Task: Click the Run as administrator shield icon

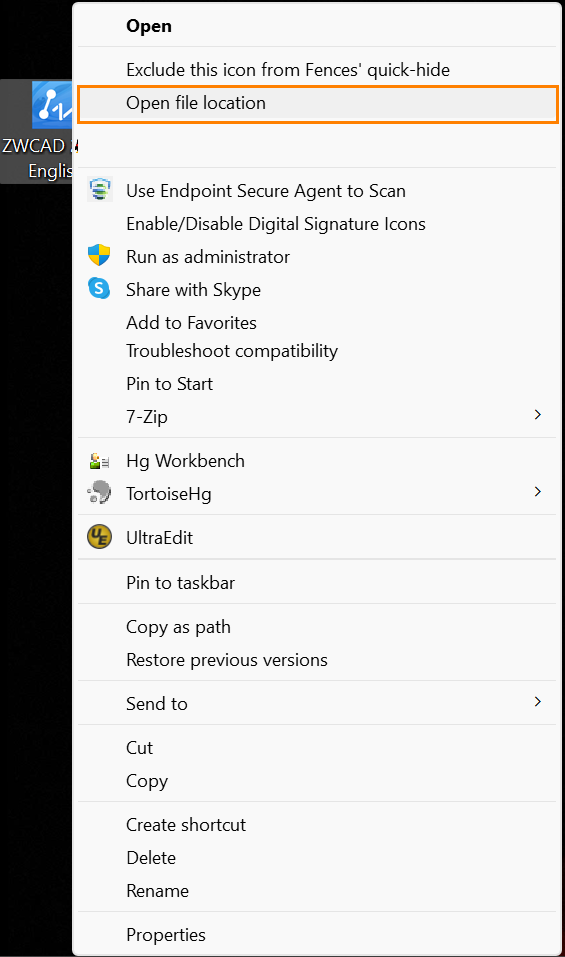Action: pyautogui.click(x=99, y=255)
